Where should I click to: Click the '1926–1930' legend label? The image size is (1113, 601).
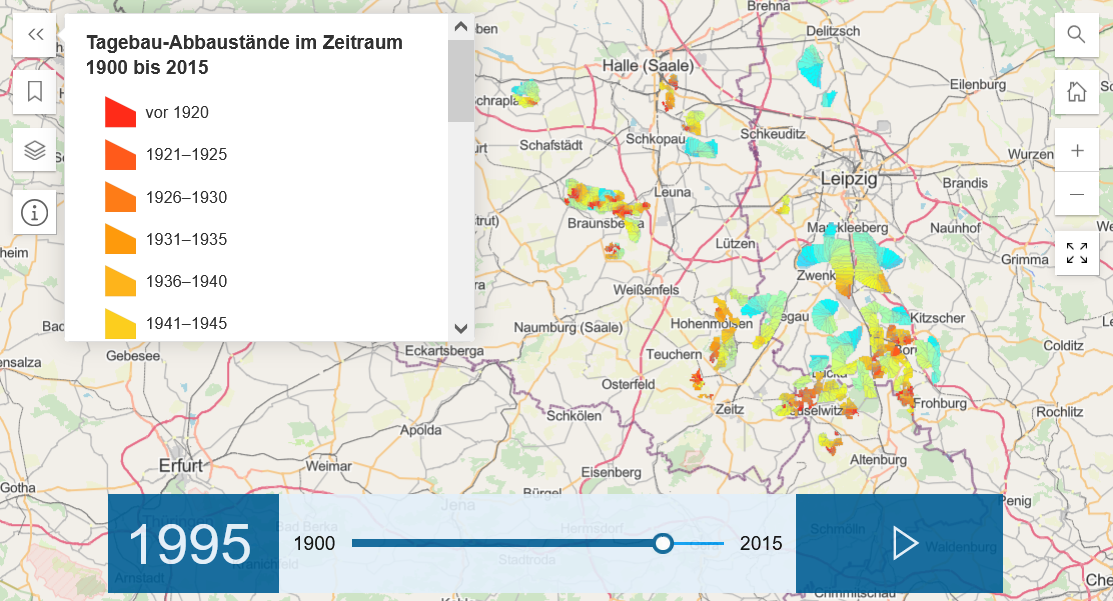tap(186, 197)
